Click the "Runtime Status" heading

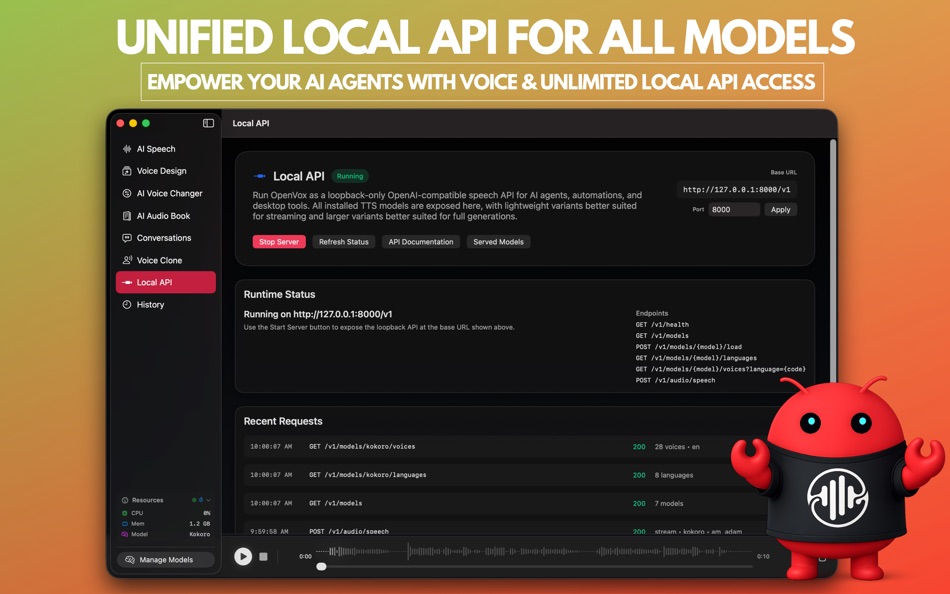click(x=279, y=295)
